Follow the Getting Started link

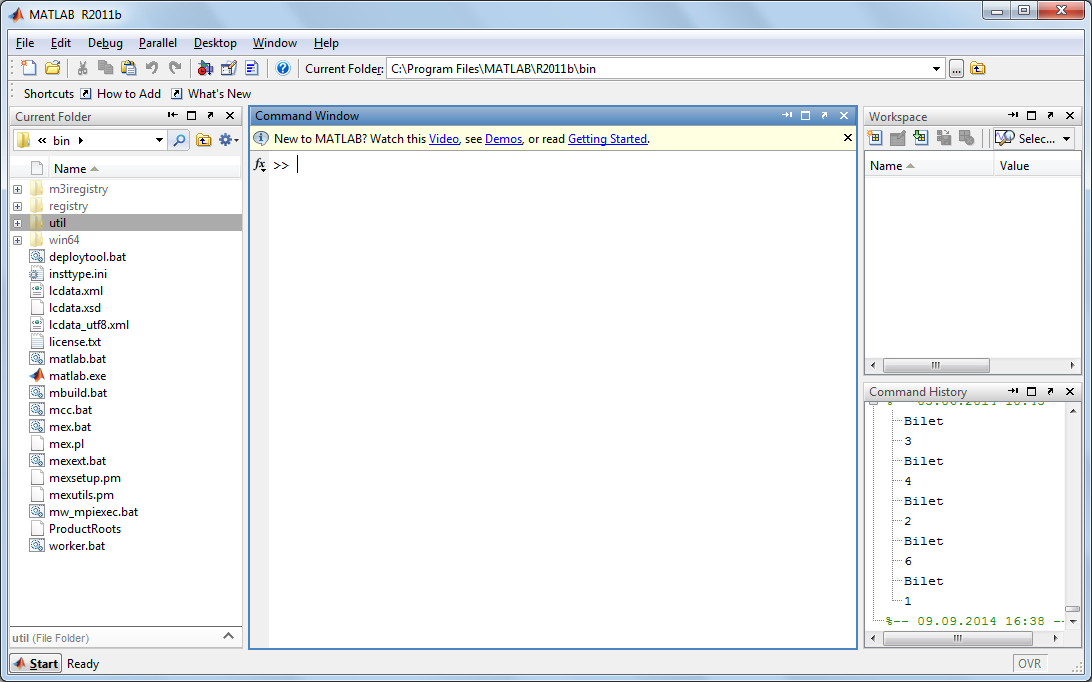tap(607, 139)
